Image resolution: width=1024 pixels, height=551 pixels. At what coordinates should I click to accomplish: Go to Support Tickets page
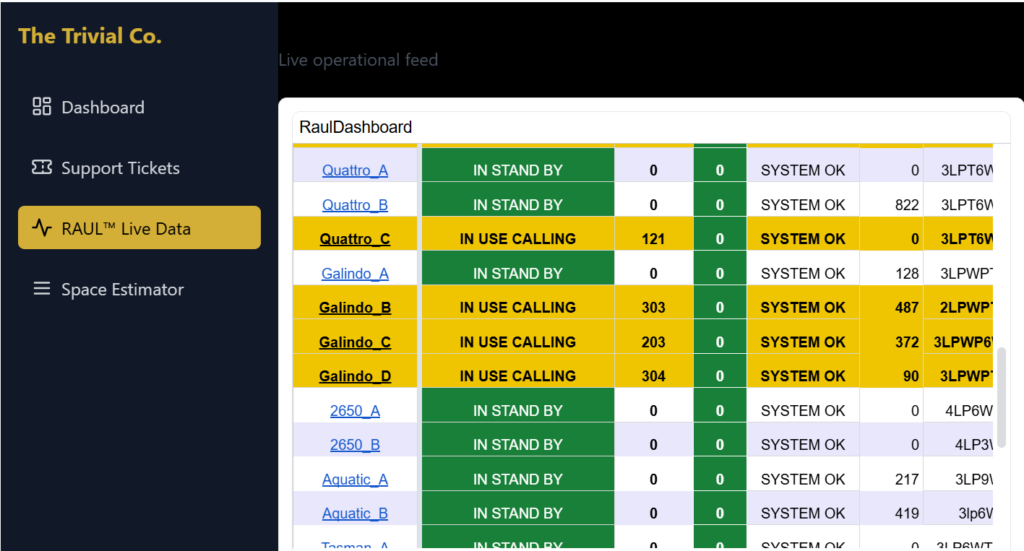click(120, 168)
